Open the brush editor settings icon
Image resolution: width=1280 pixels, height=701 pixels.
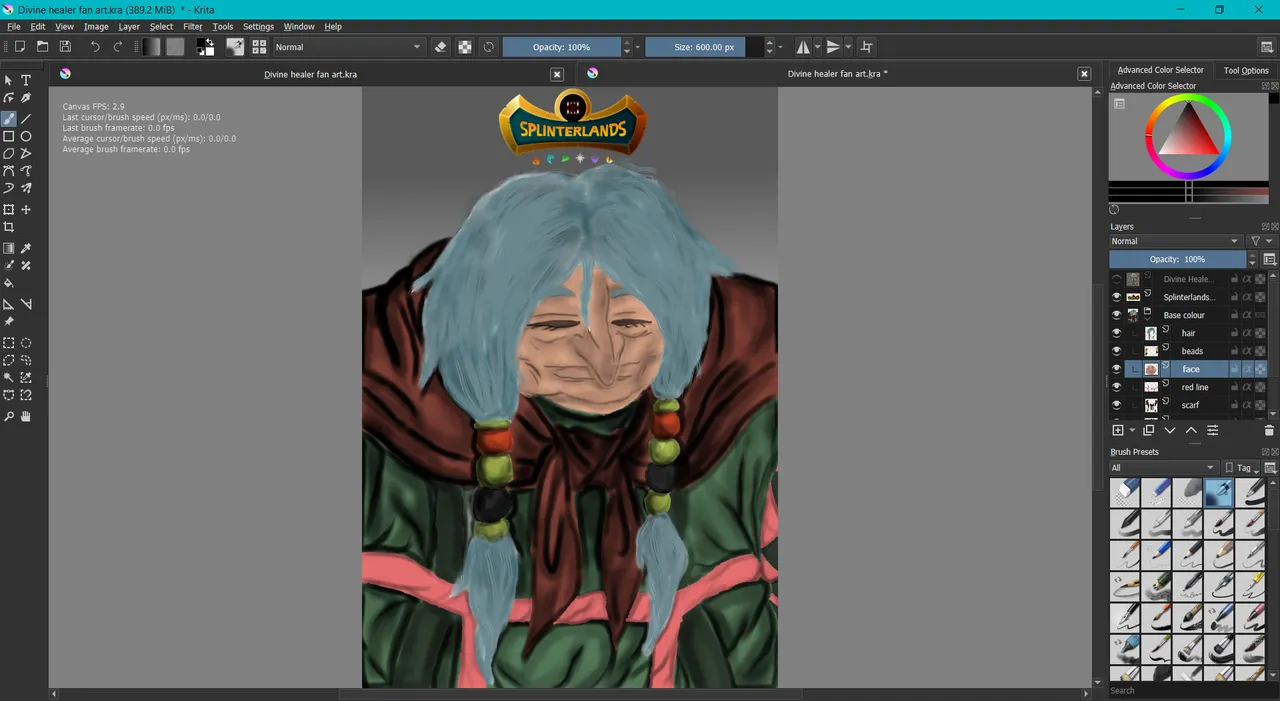click(235, 47)
